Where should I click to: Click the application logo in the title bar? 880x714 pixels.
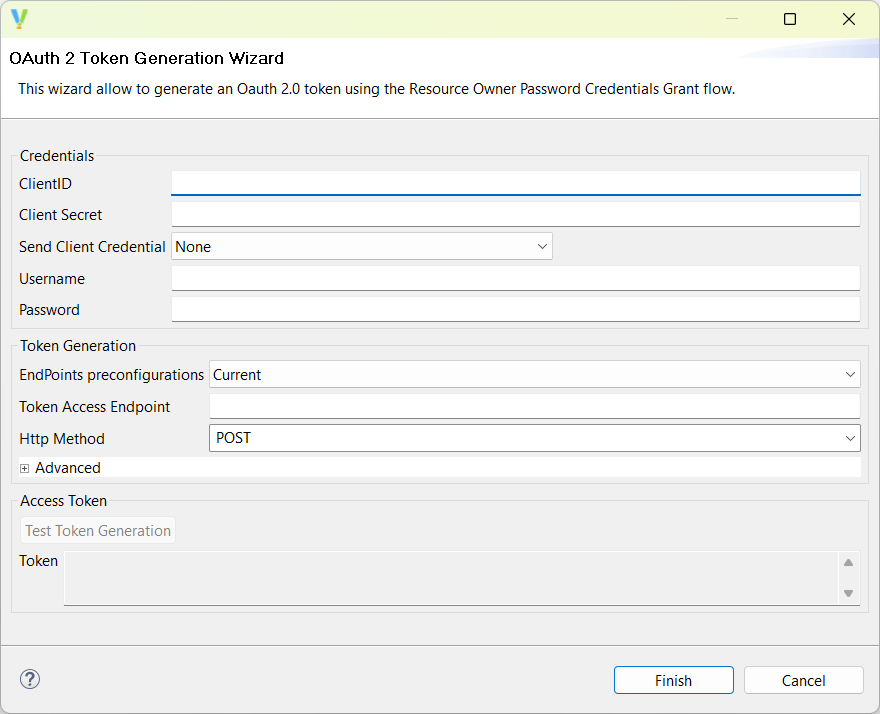pos(19,18)
